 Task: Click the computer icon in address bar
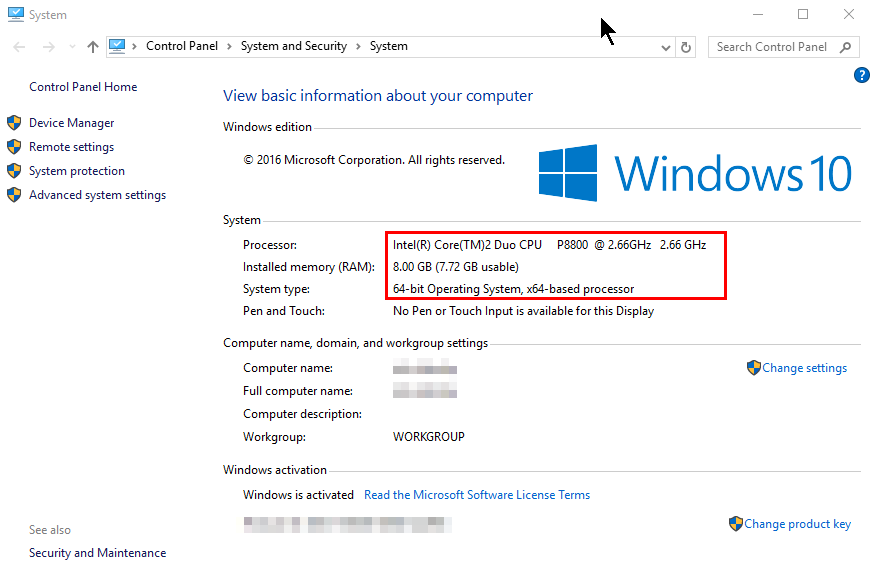pos(117,46)
